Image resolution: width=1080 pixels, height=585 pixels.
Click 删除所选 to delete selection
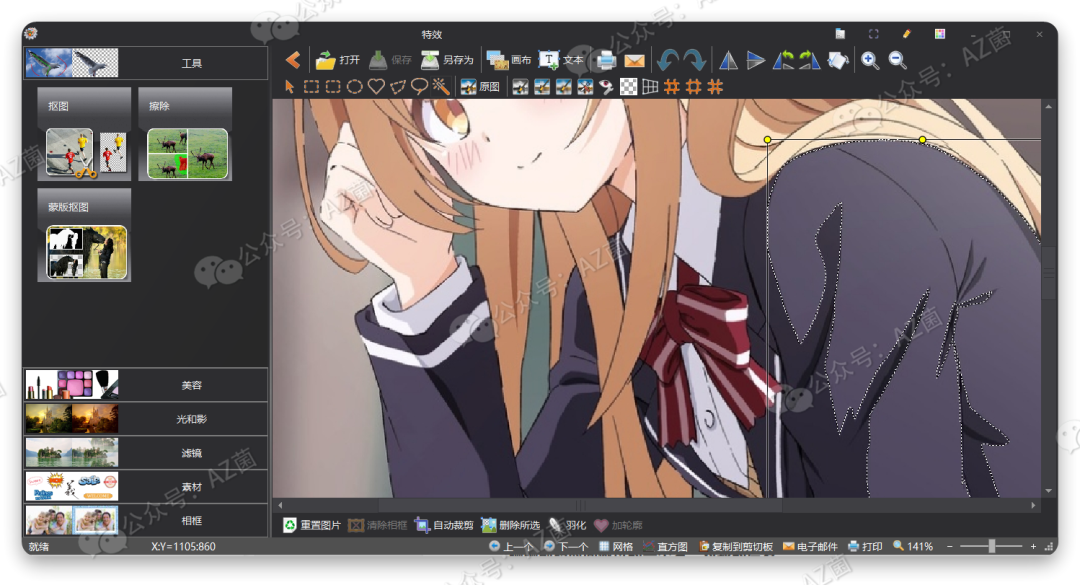[510, 525]
